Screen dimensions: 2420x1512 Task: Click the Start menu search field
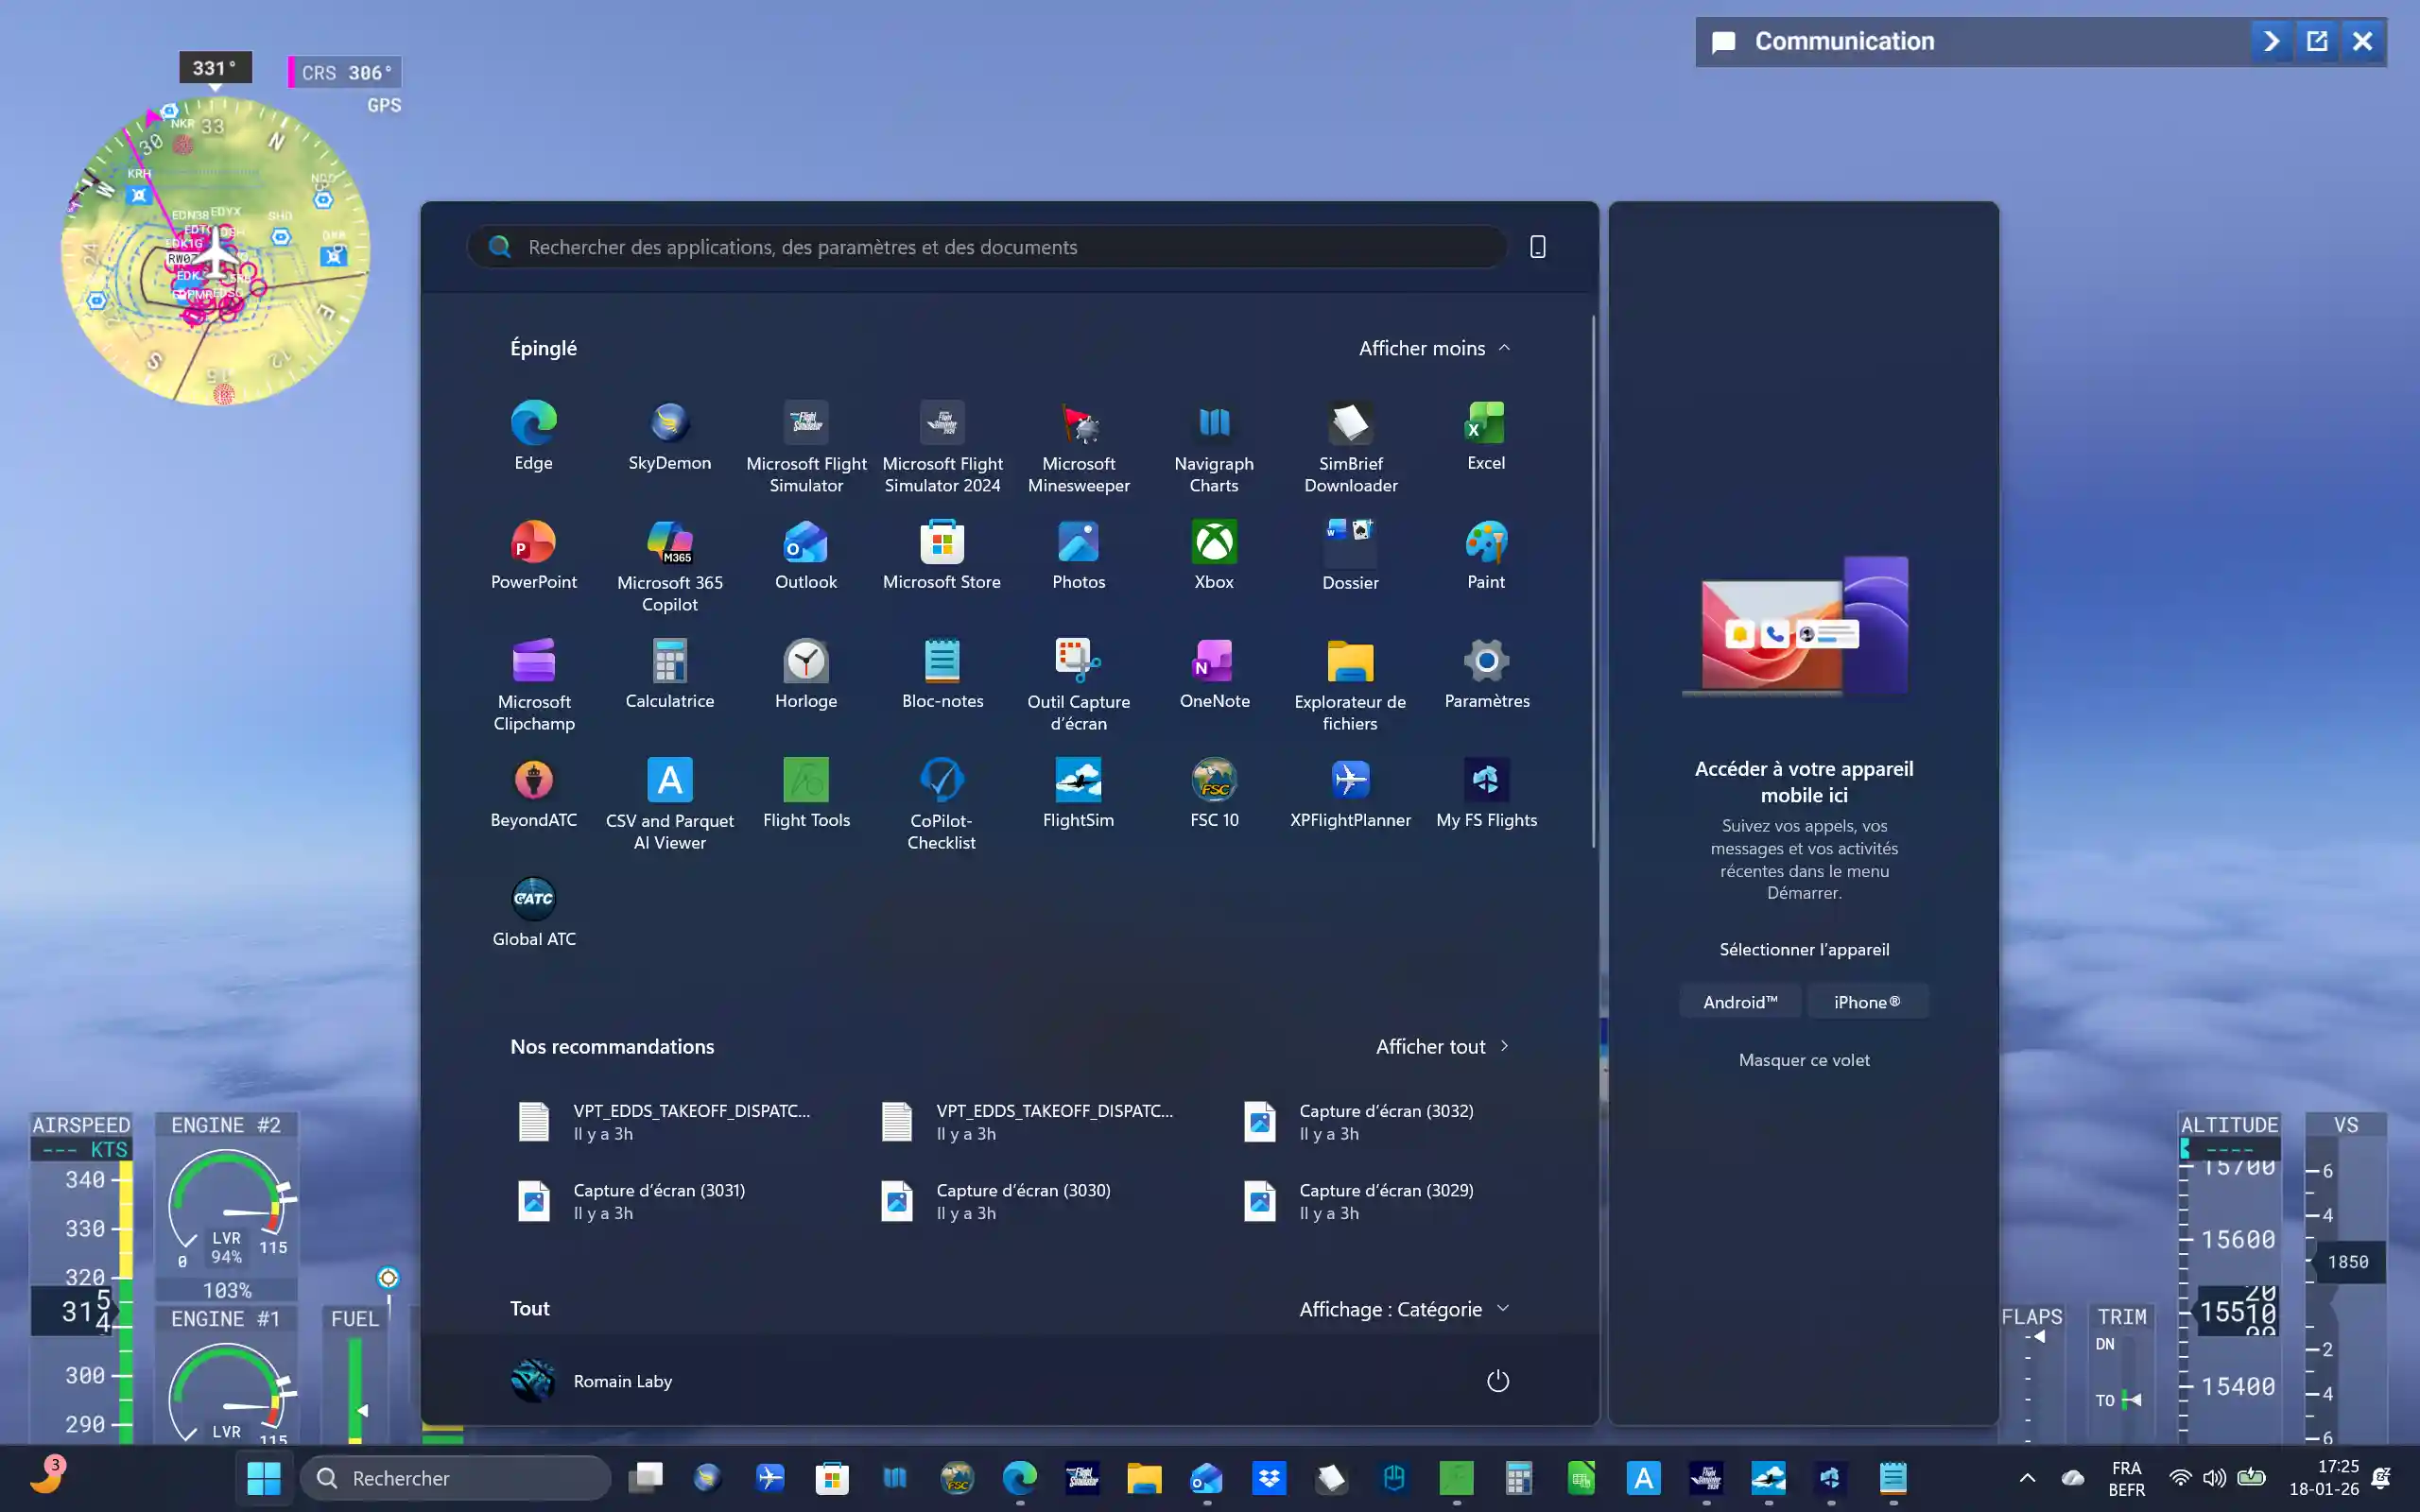tap(987, 247)
